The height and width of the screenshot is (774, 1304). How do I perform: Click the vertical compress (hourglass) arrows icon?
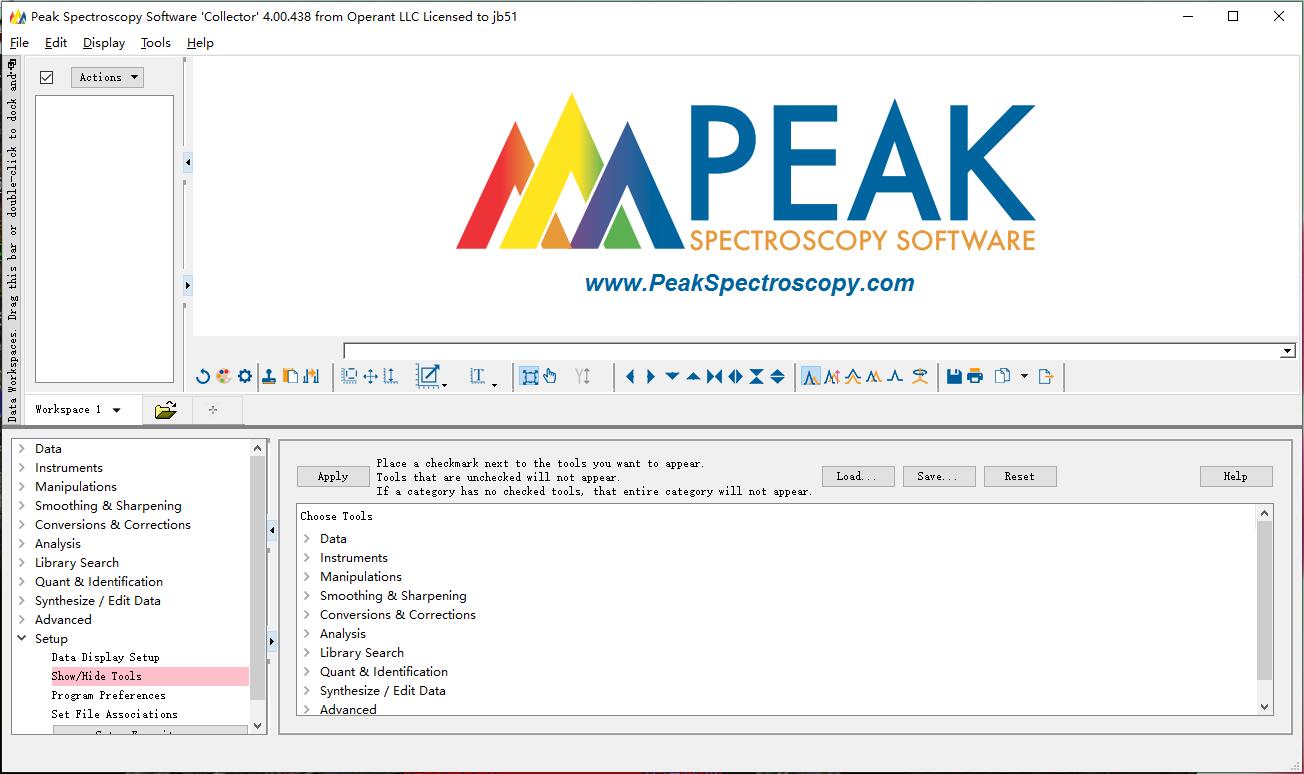click(756, 376)
